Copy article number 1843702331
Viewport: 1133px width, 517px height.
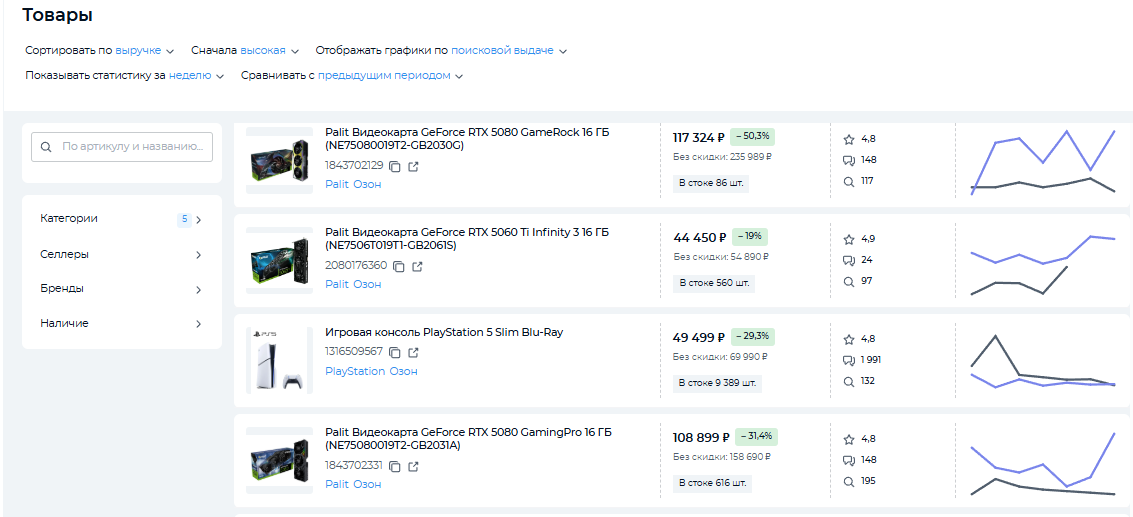395,466
